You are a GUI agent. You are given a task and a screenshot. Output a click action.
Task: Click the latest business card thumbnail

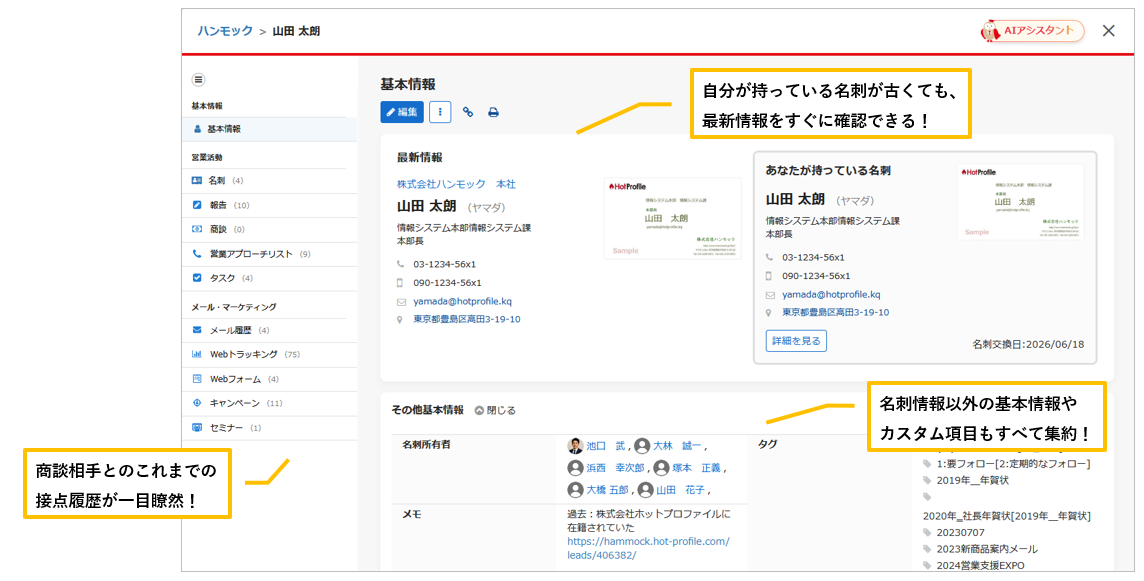point(673,218)
